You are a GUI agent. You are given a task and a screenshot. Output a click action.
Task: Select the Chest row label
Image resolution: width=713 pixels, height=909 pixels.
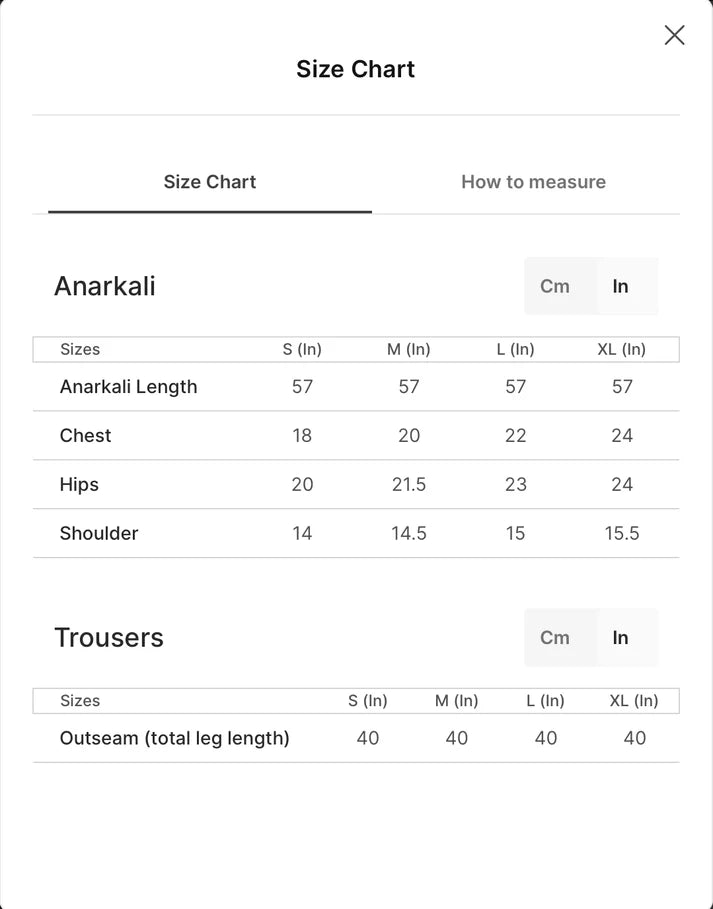(85, 435)
